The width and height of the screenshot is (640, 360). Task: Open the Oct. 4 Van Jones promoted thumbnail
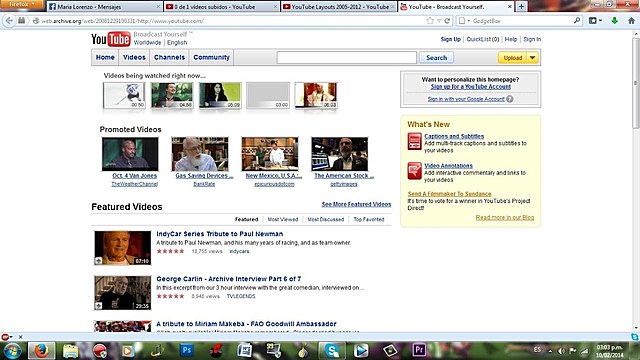(x=130, y=154)
